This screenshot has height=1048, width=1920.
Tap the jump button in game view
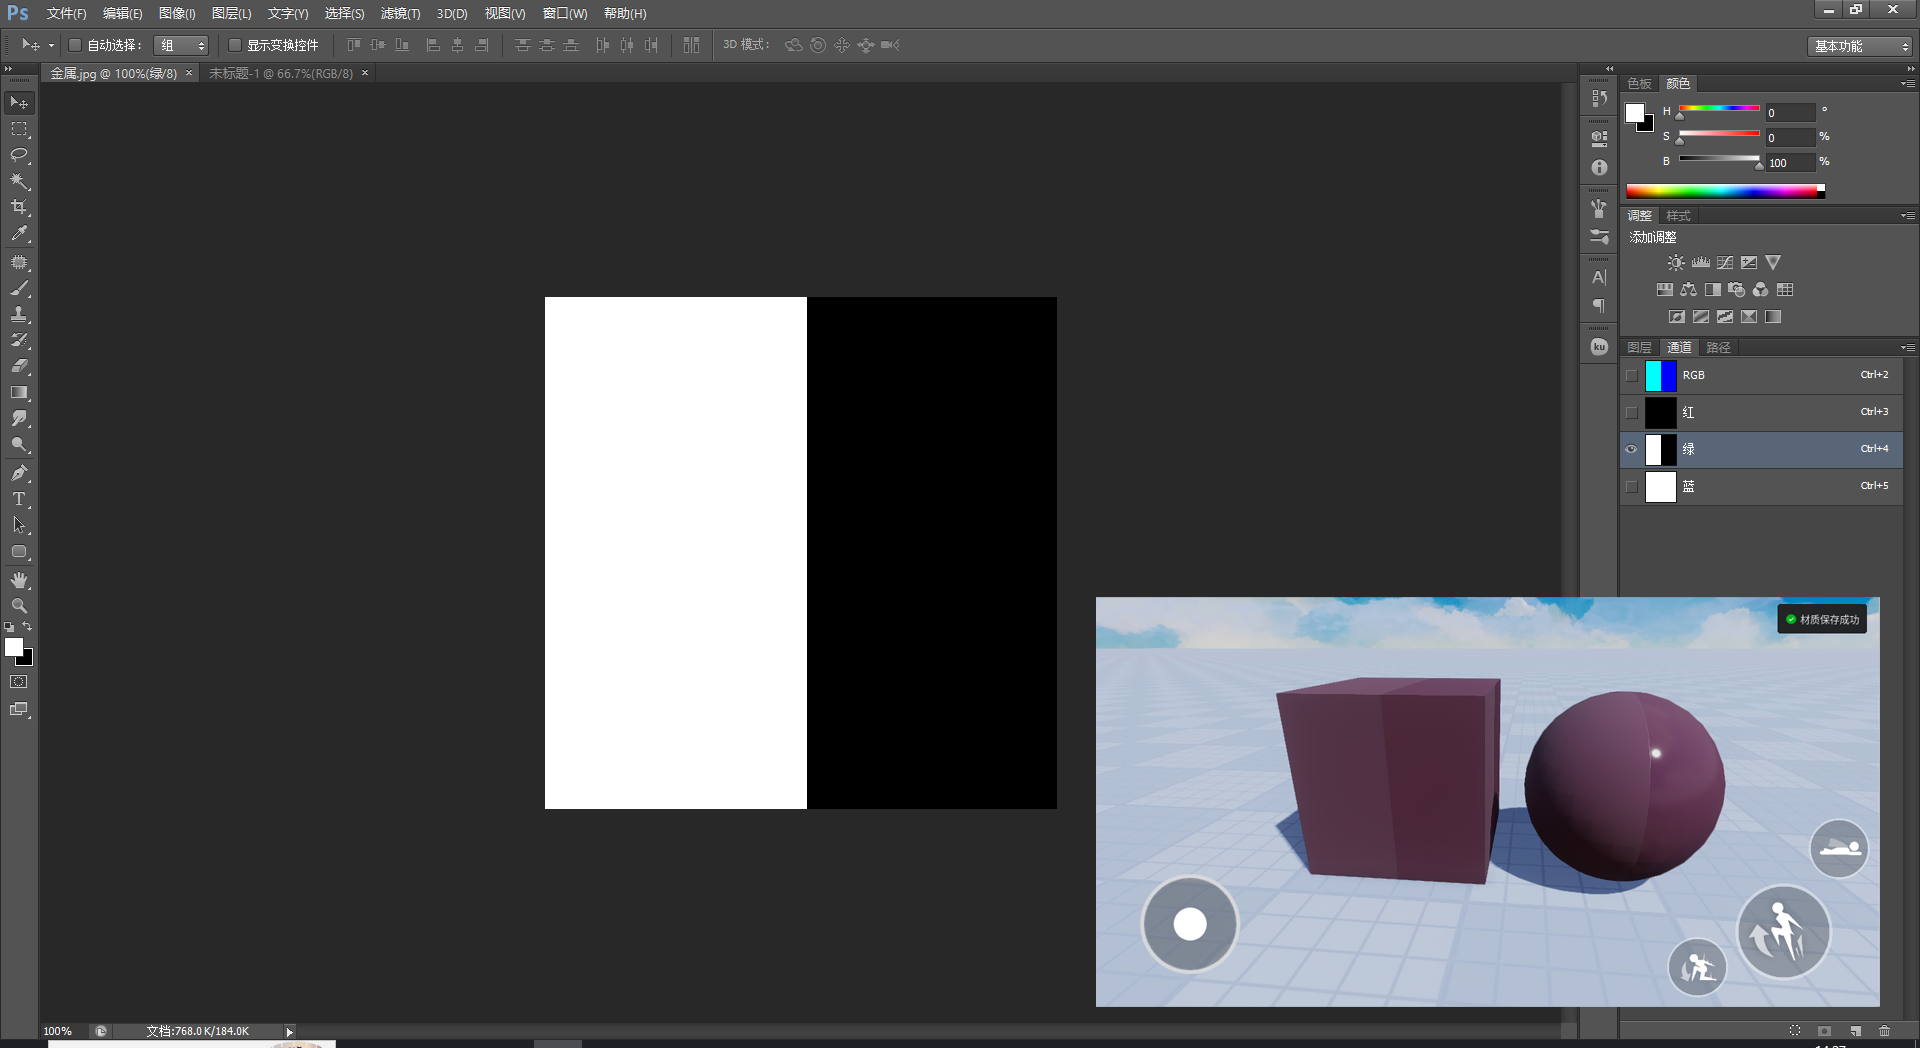click(1783, 932)
